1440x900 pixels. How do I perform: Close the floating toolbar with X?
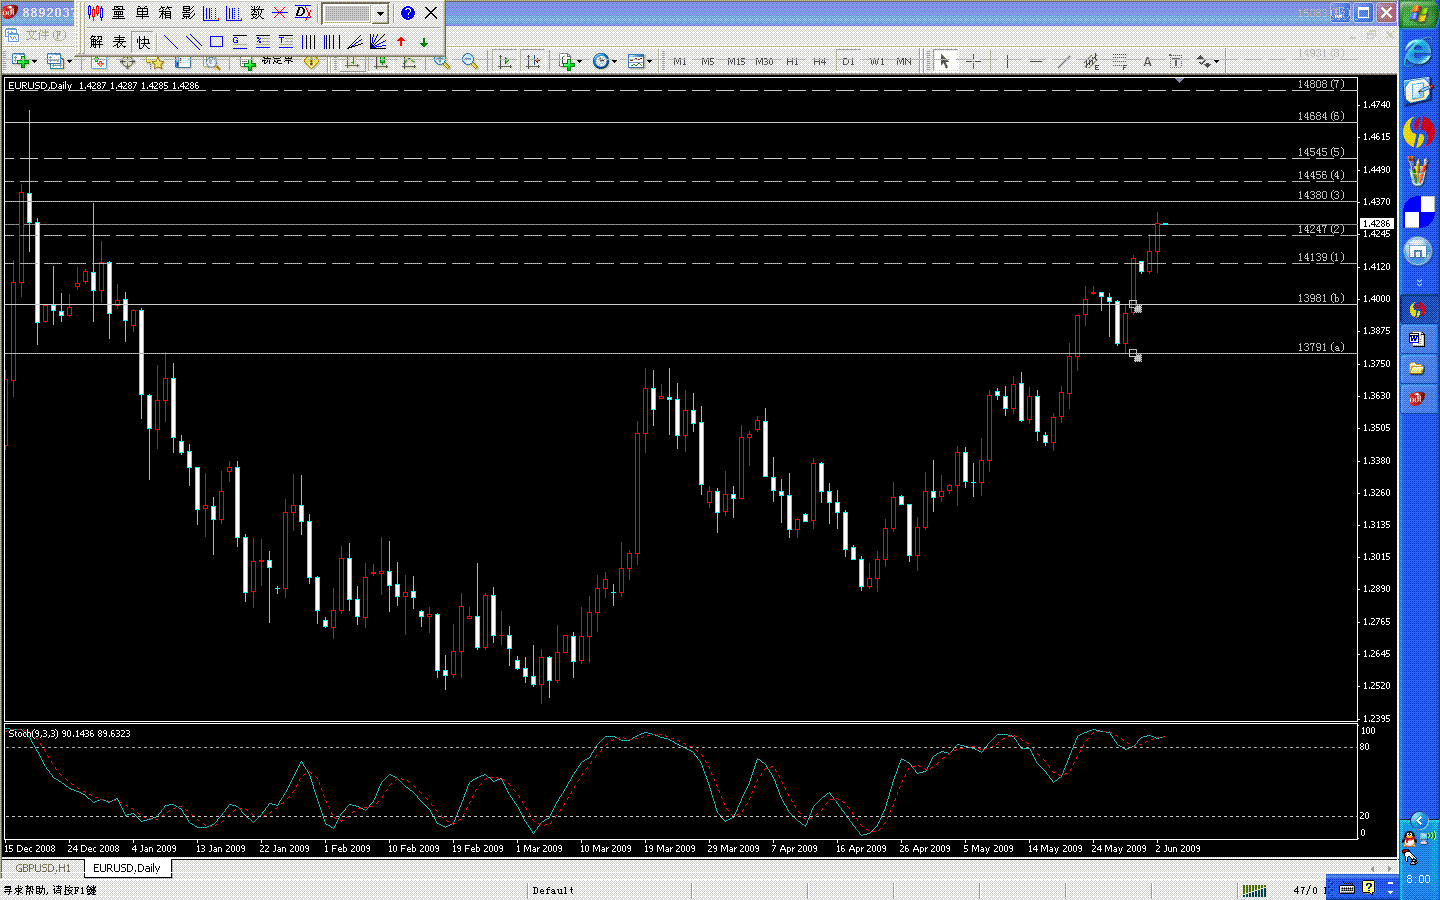pyautogui.click(x=431, y=13)
